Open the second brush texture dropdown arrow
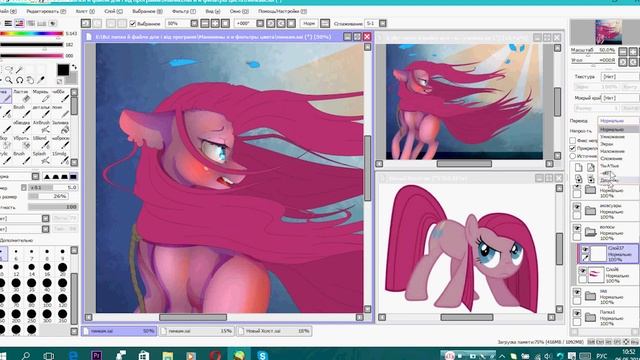This screenshot has width=640, height=360. (46, 229)
